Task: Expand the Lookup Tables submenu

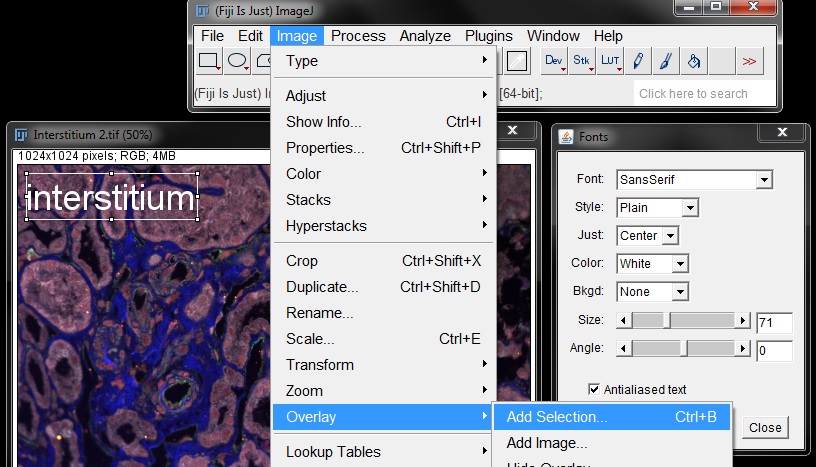Action: (384, 452)
